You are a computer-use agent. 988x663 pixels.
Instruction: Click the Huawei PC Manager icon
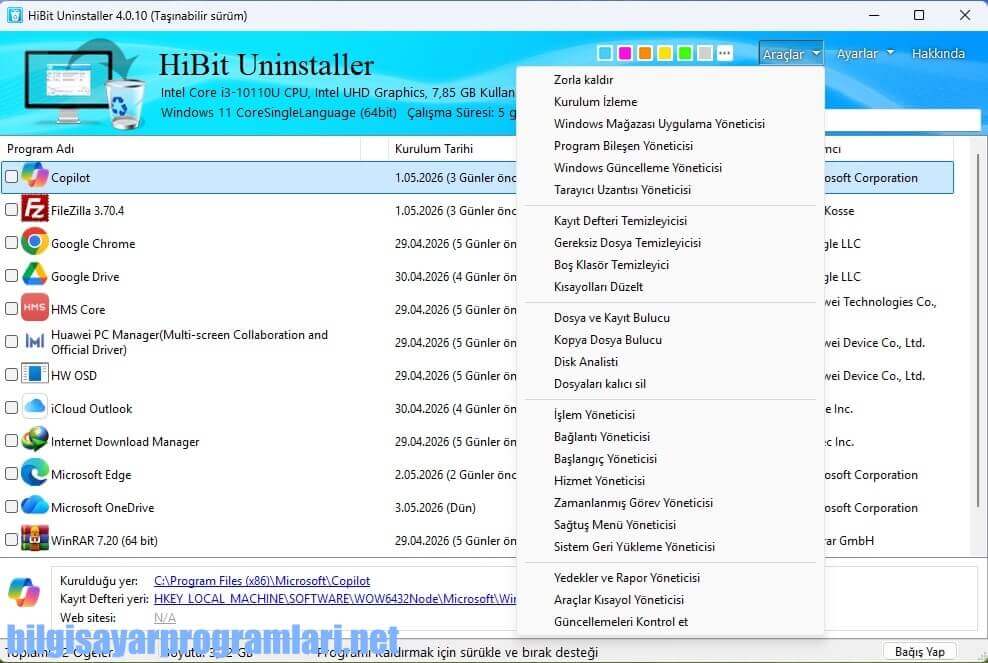(35, 342)
